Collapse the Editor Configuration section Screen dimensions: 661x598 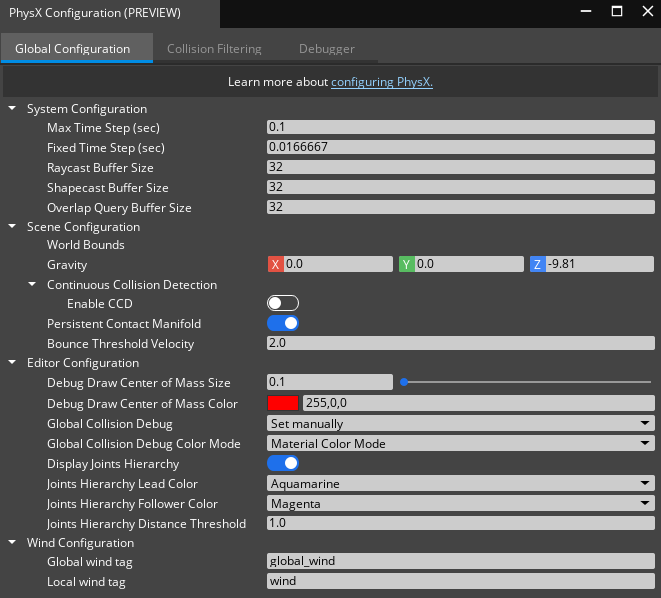click(x=12, y=363)
